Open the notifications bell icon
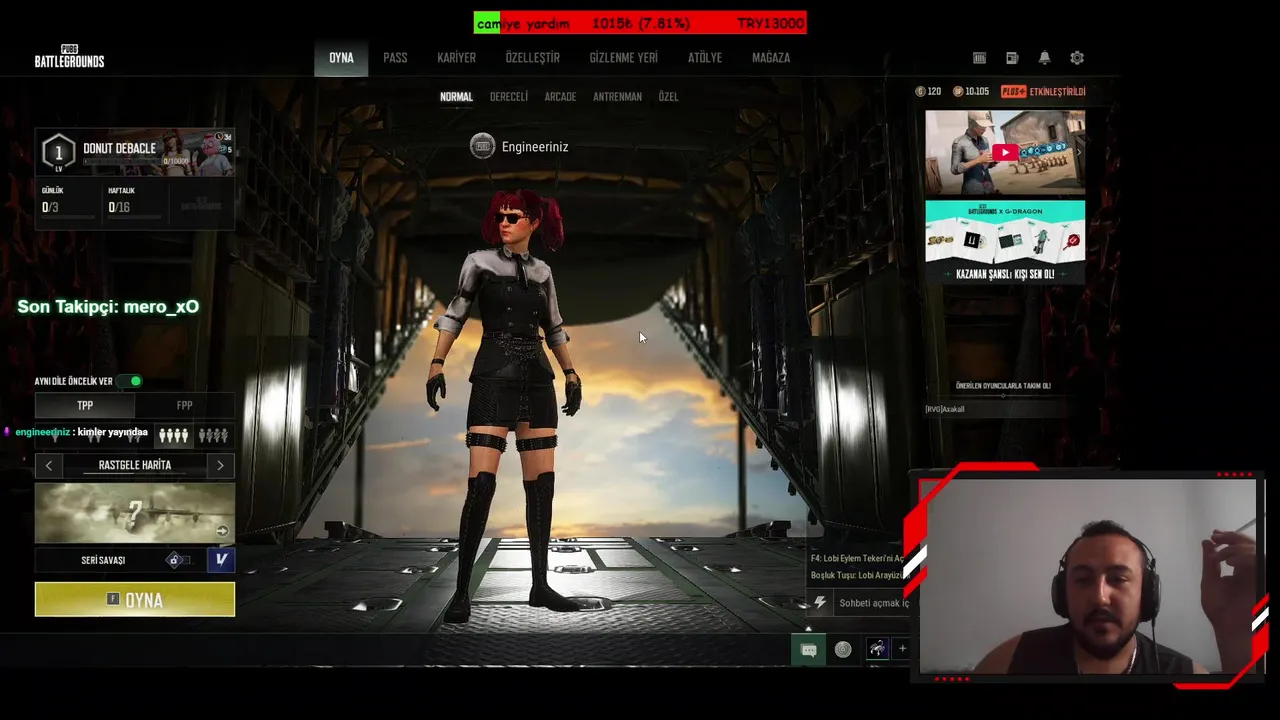Screen dimensions: 1280x720 (1044, 58)
